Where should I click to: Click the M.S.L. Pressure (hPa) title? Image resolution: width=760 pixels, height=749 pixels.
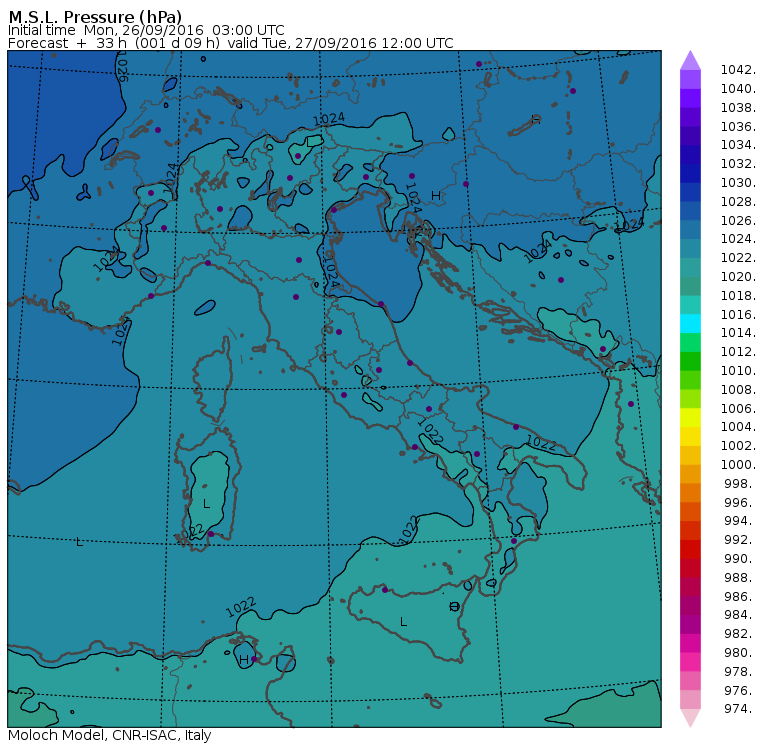[x=95, y=16]
